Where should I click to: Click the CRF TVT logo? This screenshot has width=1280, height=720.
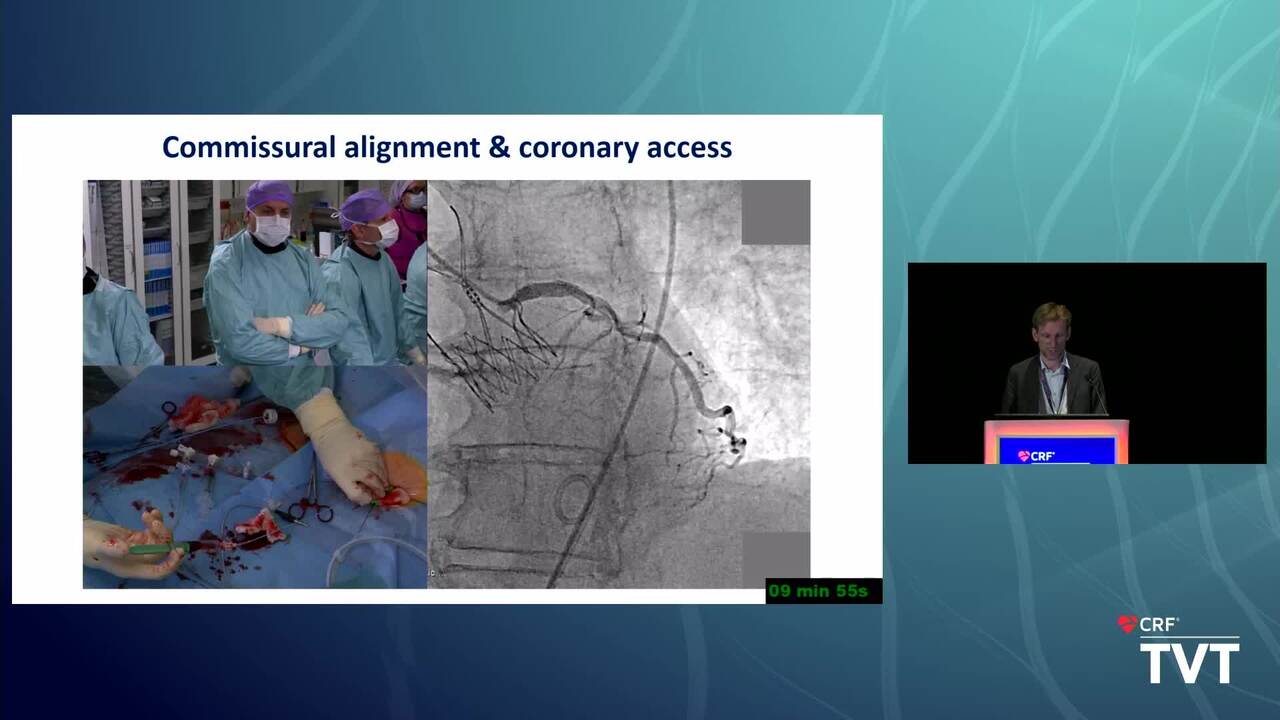[x=1179, y=650]
